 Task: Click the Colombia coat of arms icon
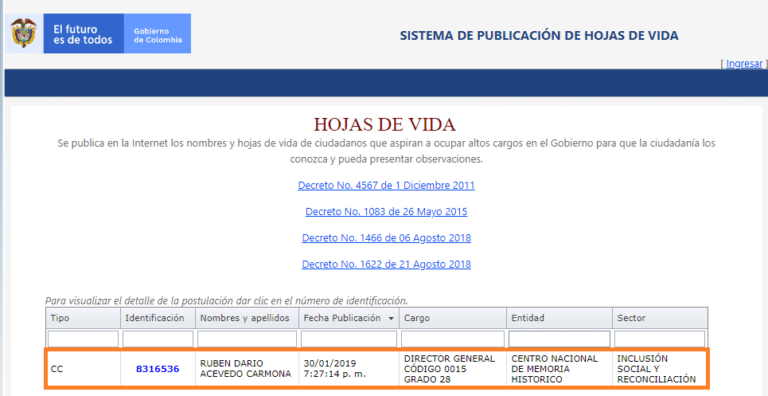coord(24,33)
